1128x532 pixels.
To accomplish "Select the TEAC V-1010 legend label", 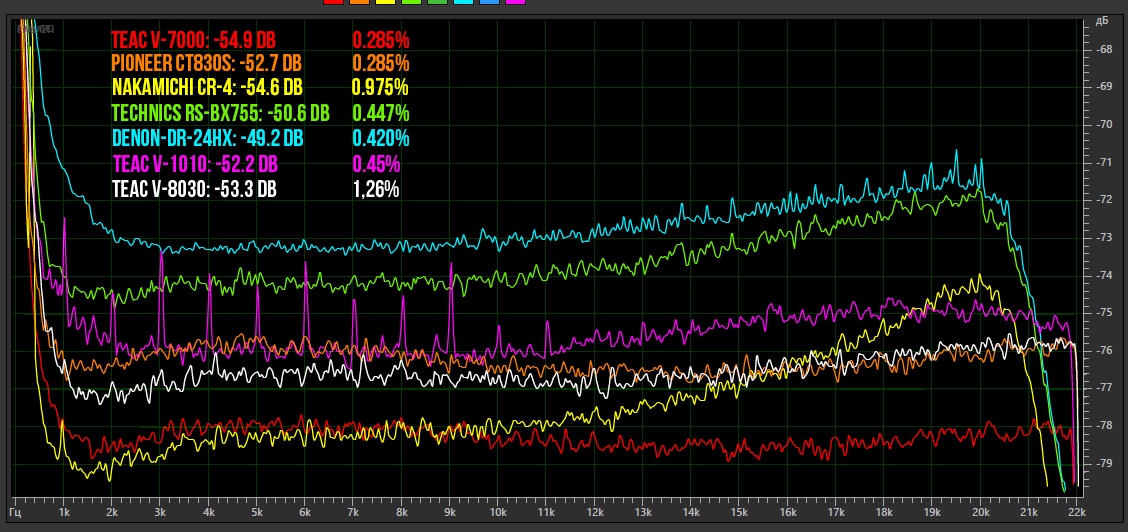I will [194, 163].
